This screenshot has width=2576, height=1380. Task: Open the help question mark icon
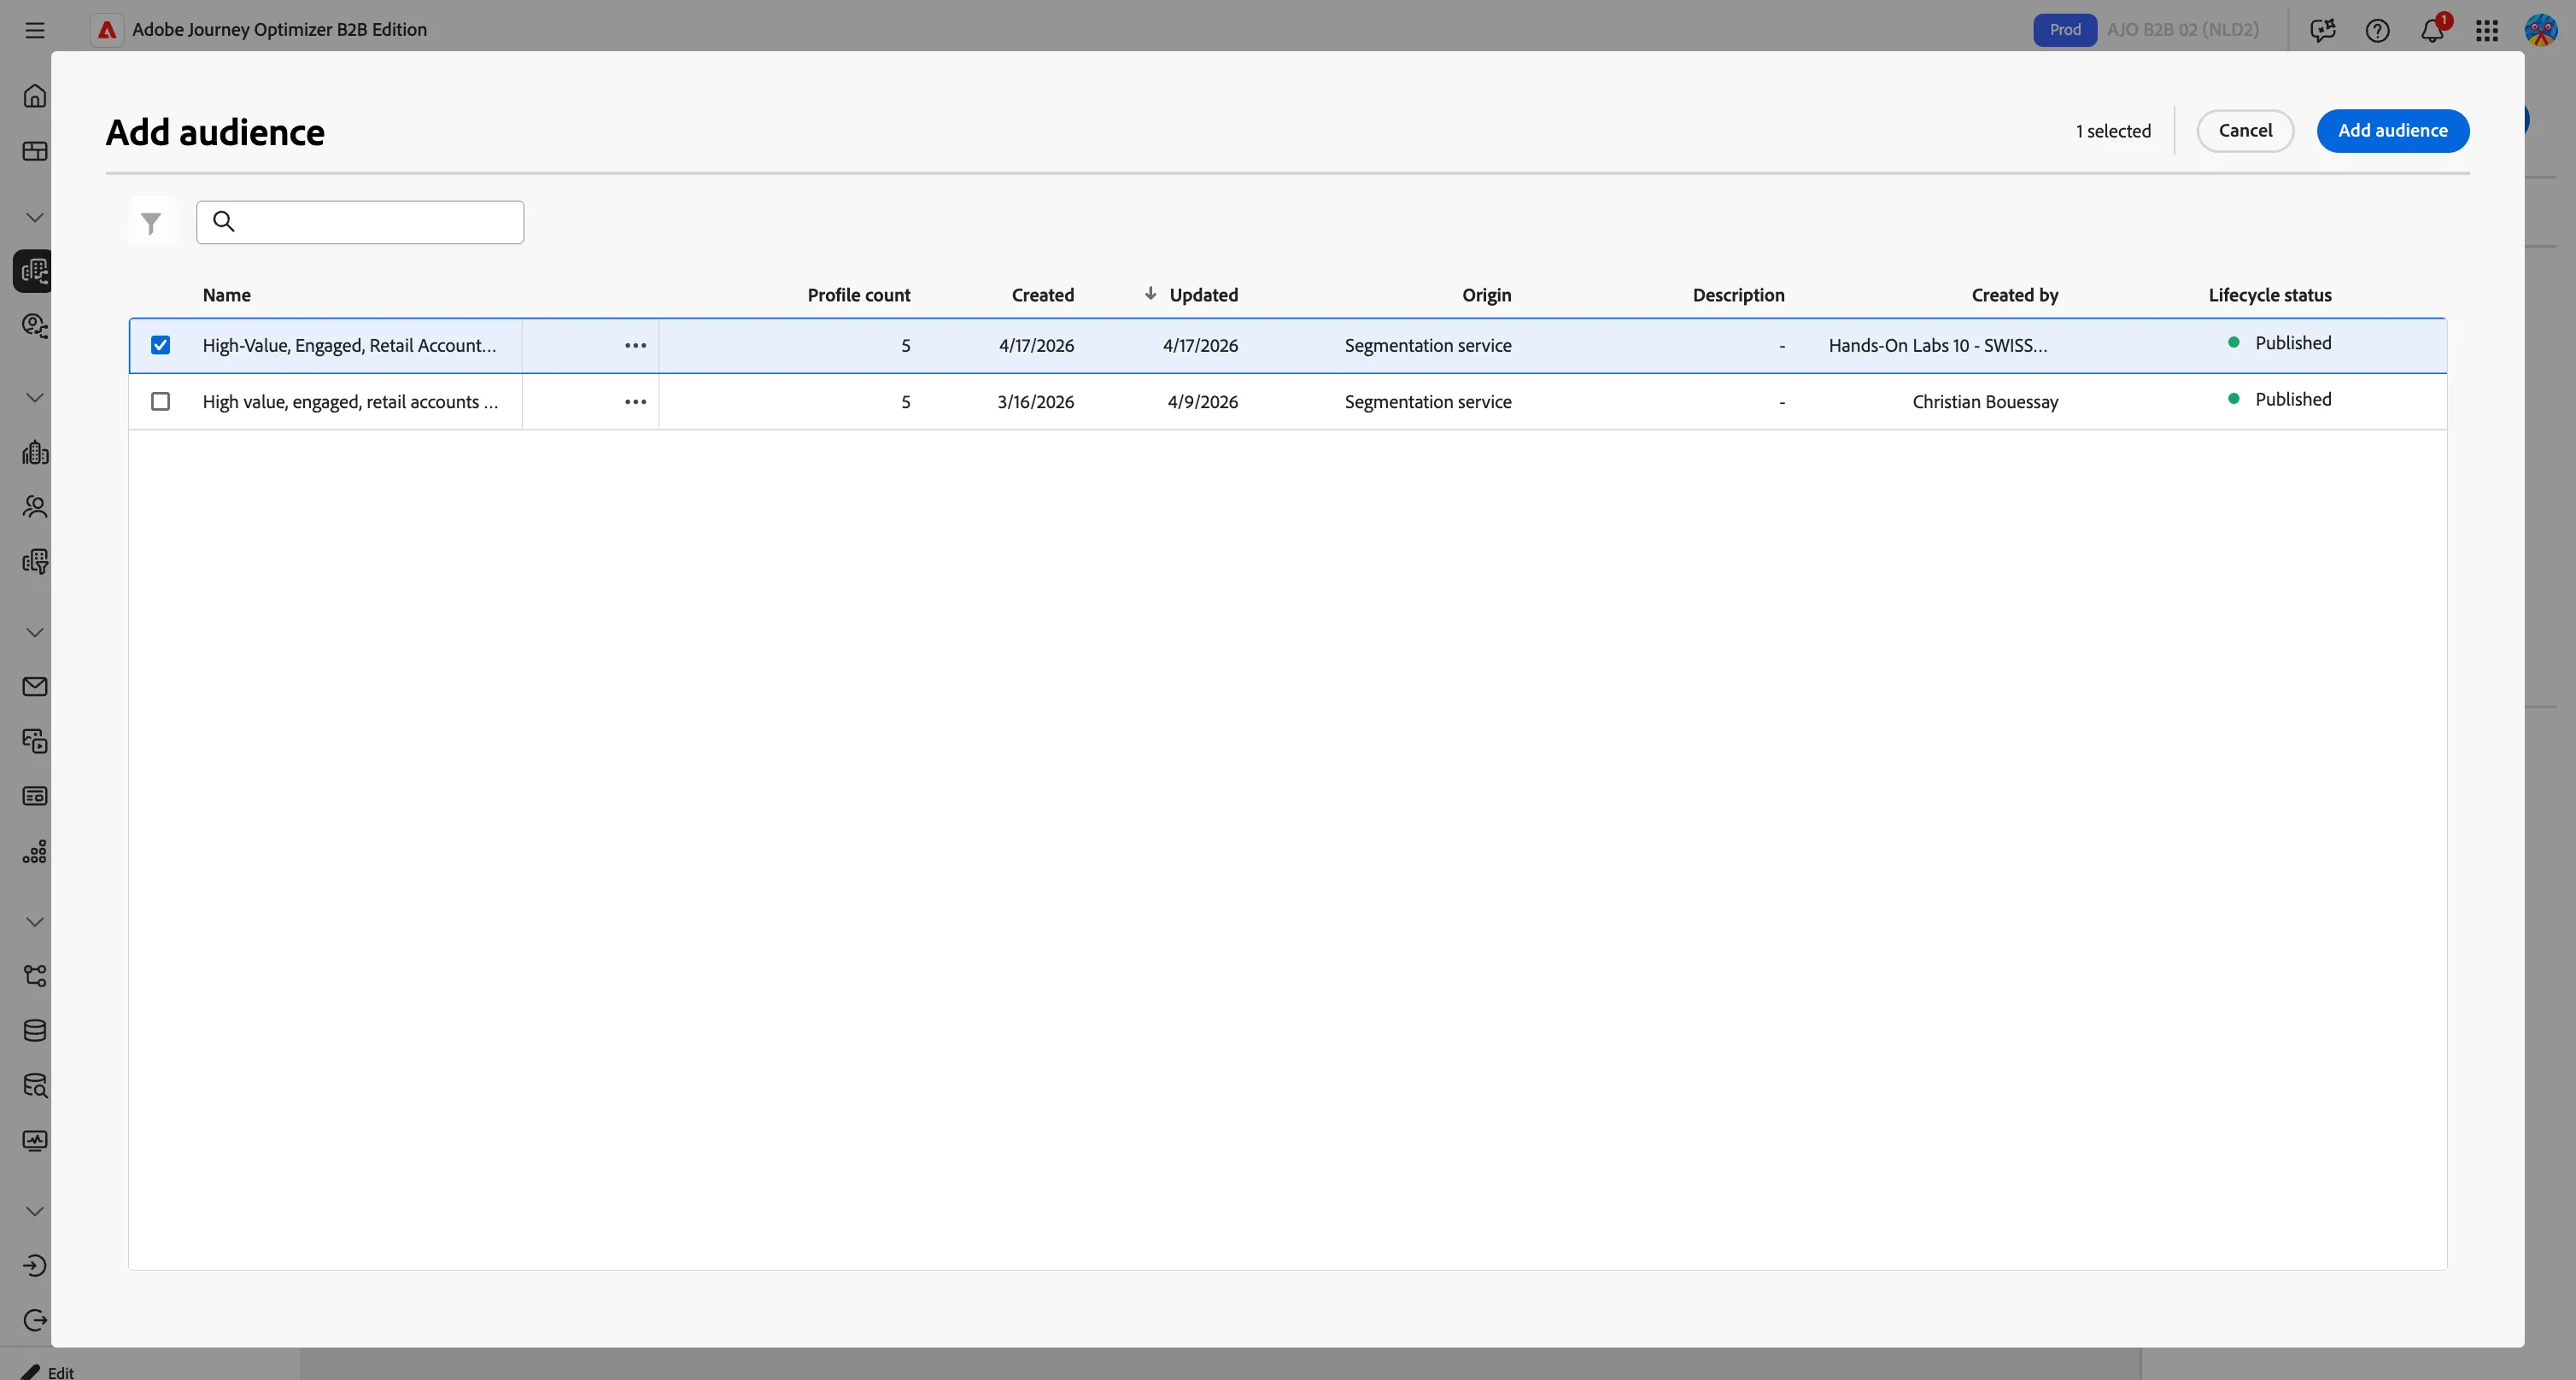2377,30
